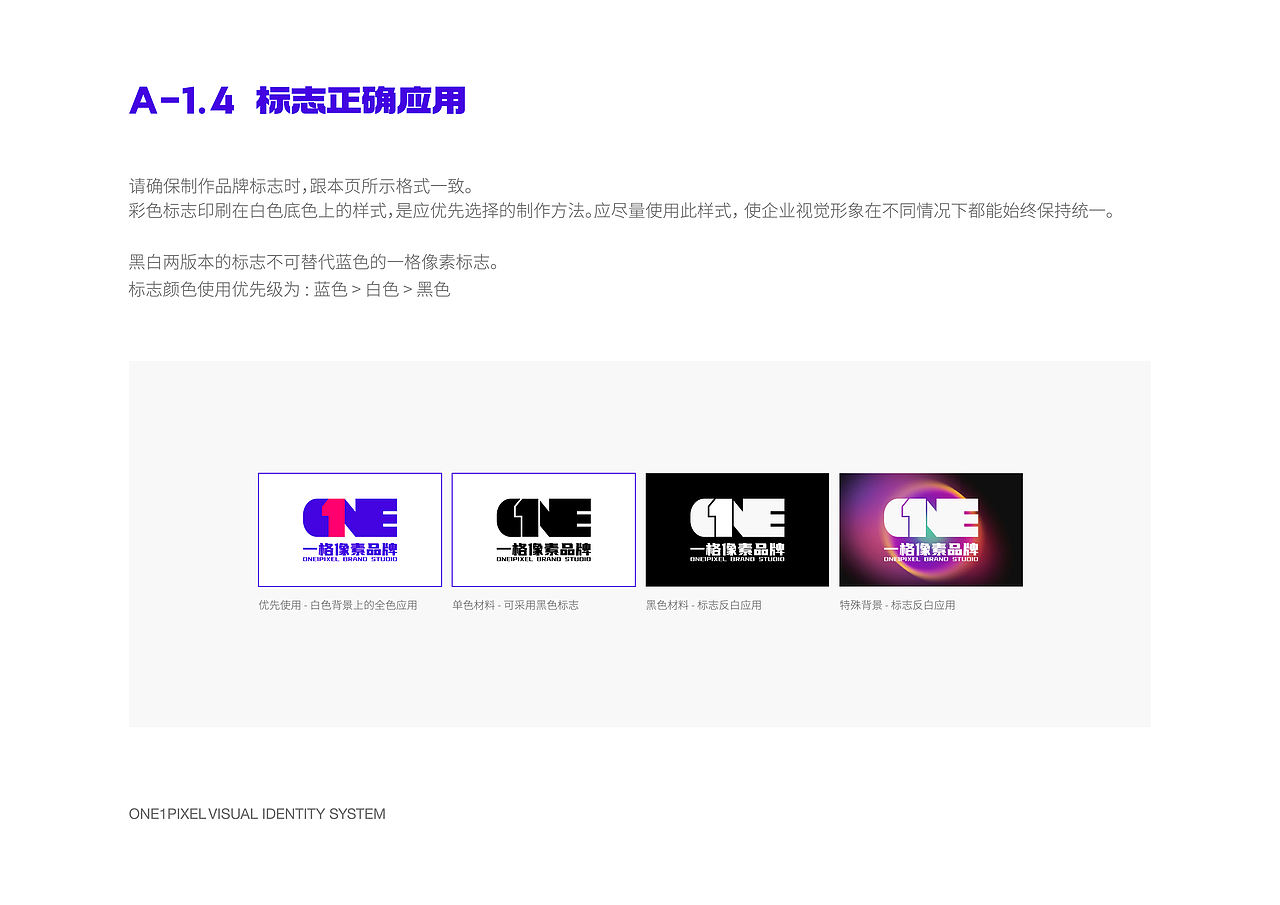Select the white logo on black background
Image resolution: width=1280 pixels, height=905 pixels.
737,530
